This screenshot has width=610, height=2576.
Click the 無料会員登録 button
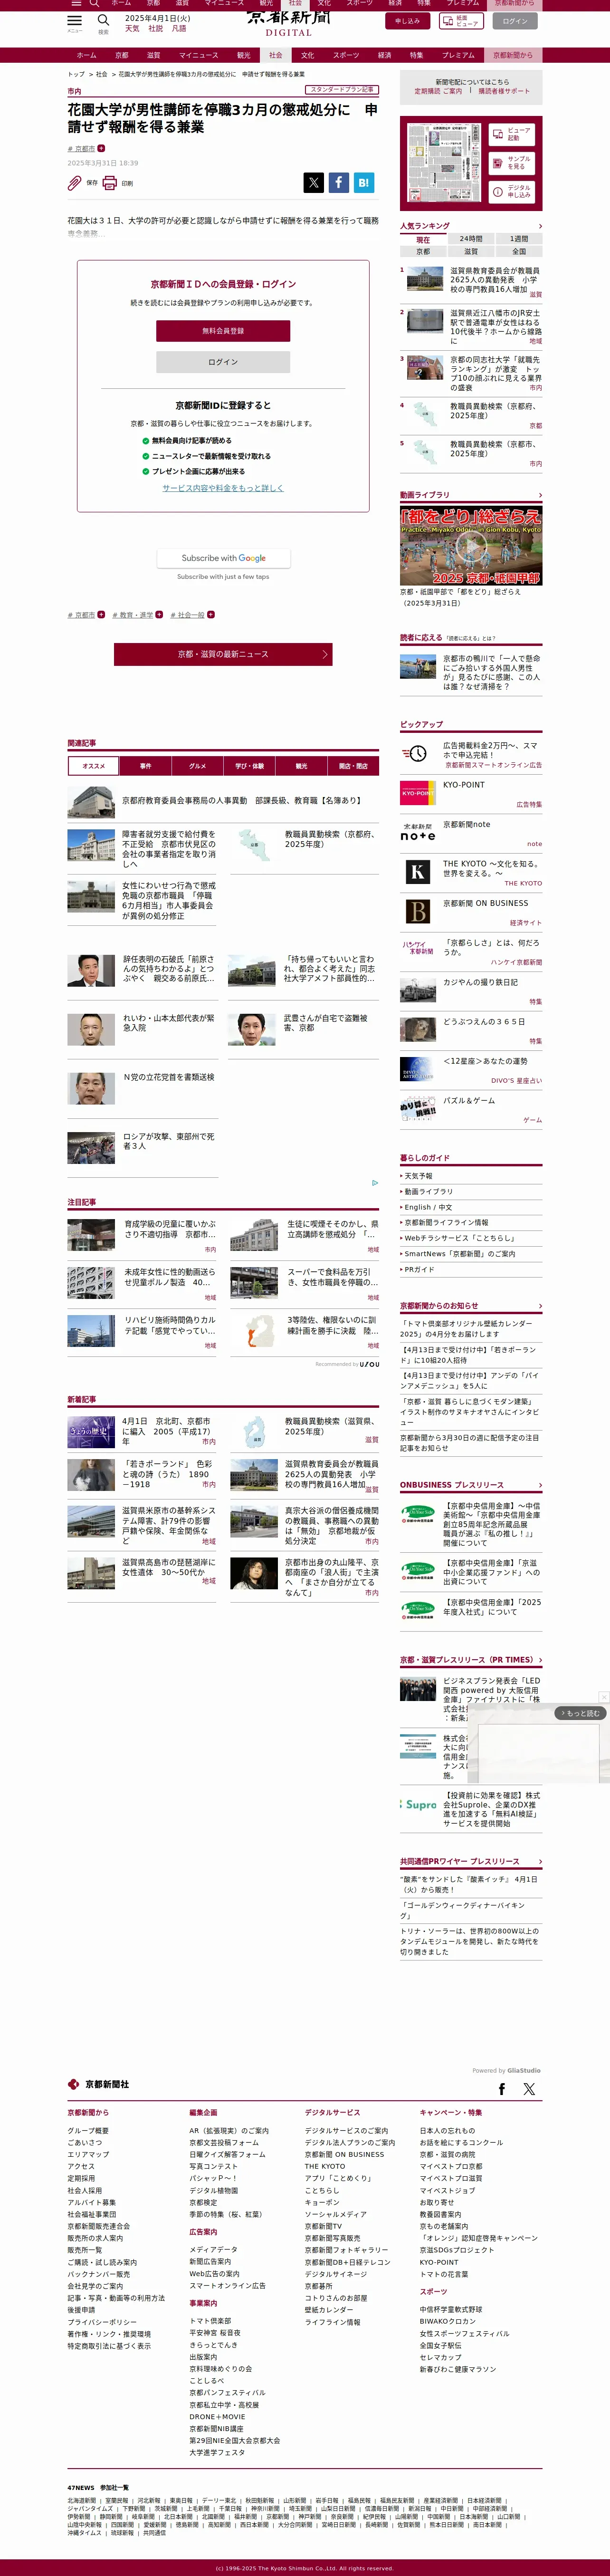point(223,331)
